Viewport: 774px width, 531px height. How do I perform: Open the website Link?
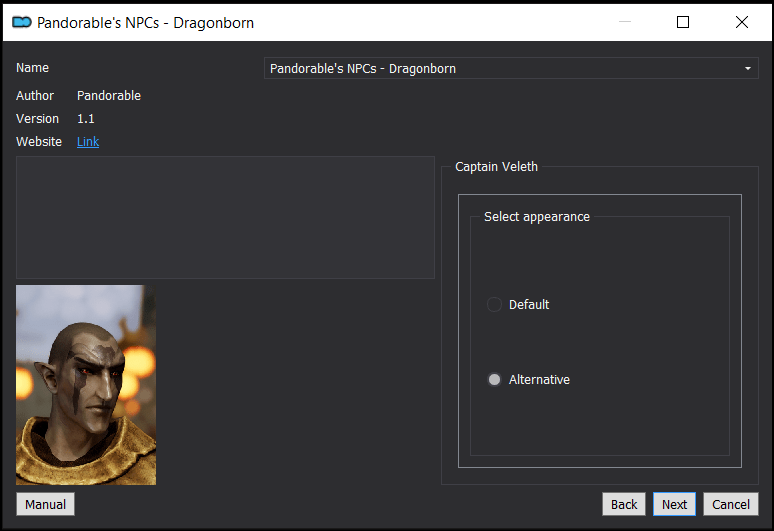pyautogui.click(x=88, y=142)
